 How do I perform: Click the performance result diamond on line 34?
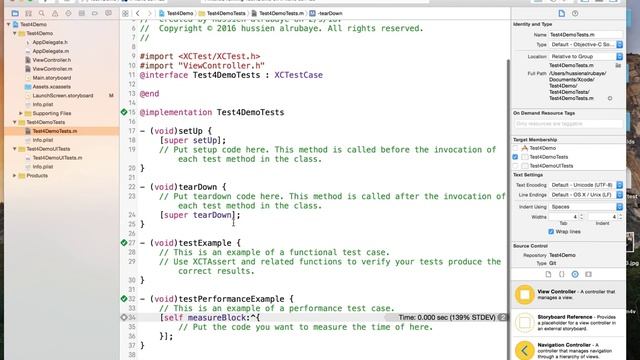124,317
